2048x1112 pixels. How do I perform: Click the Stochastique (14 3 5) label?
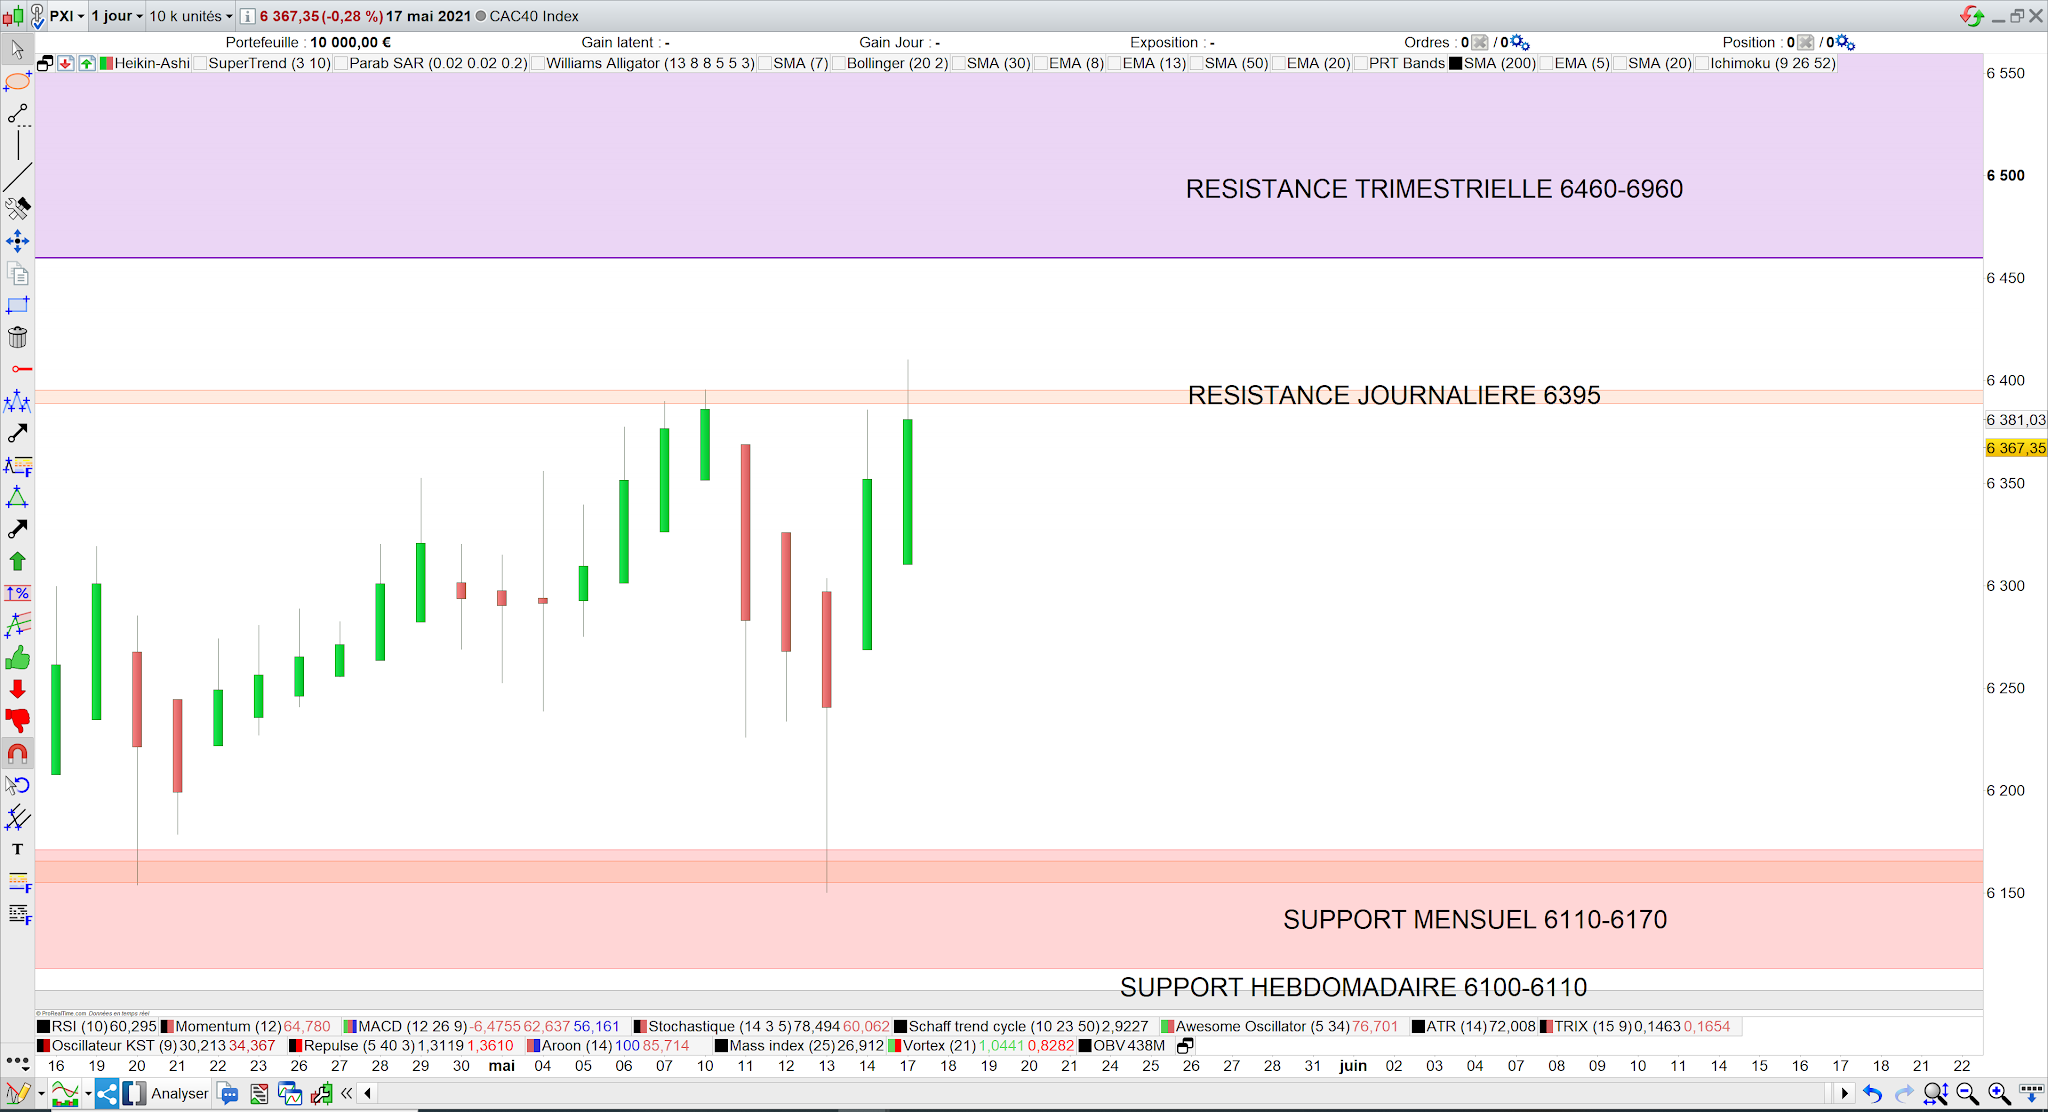(x=720, y=1027)
